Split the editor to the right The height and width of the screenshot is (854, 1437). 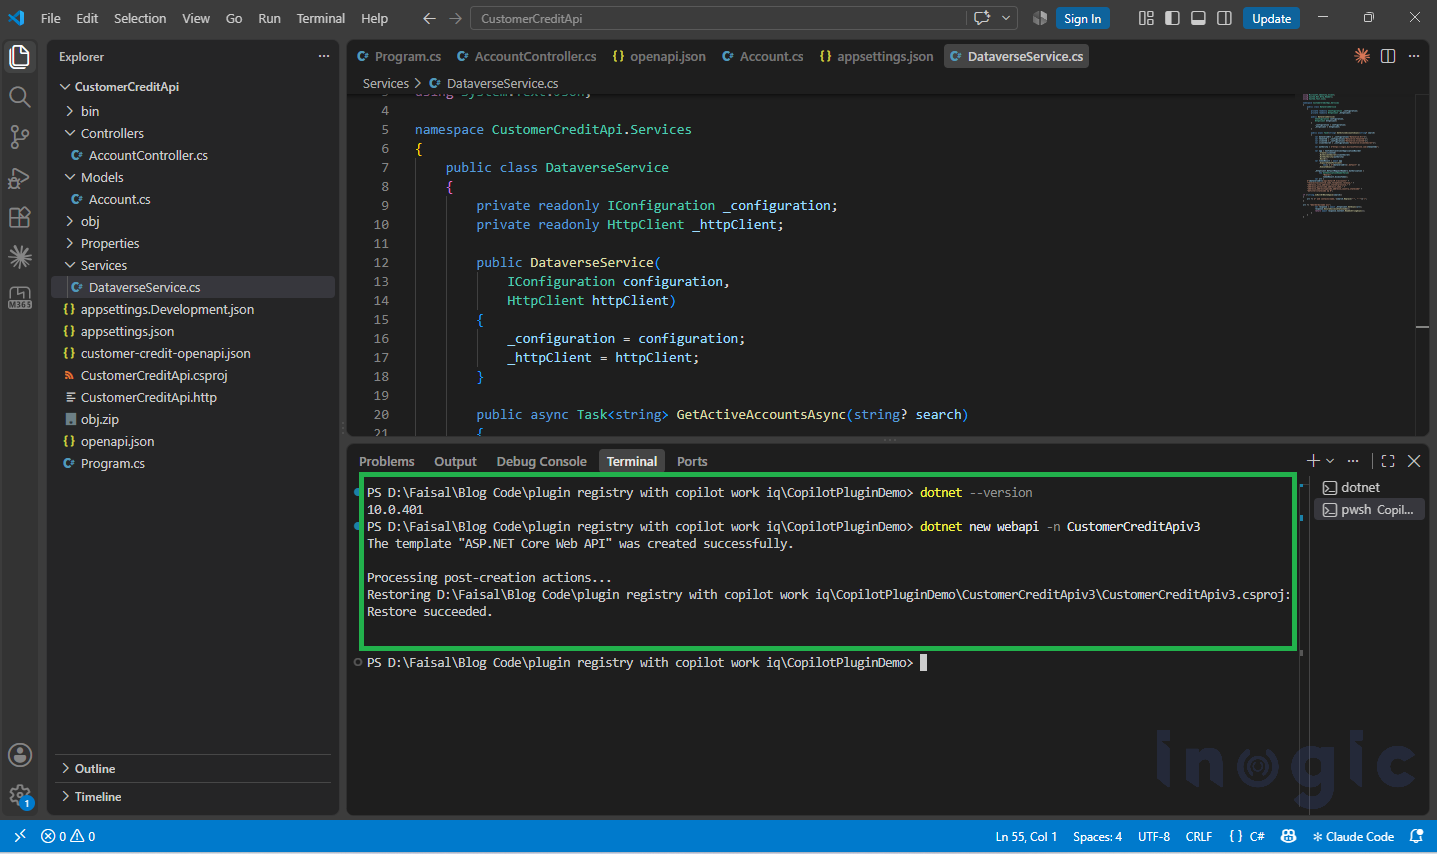(1388, 56)
